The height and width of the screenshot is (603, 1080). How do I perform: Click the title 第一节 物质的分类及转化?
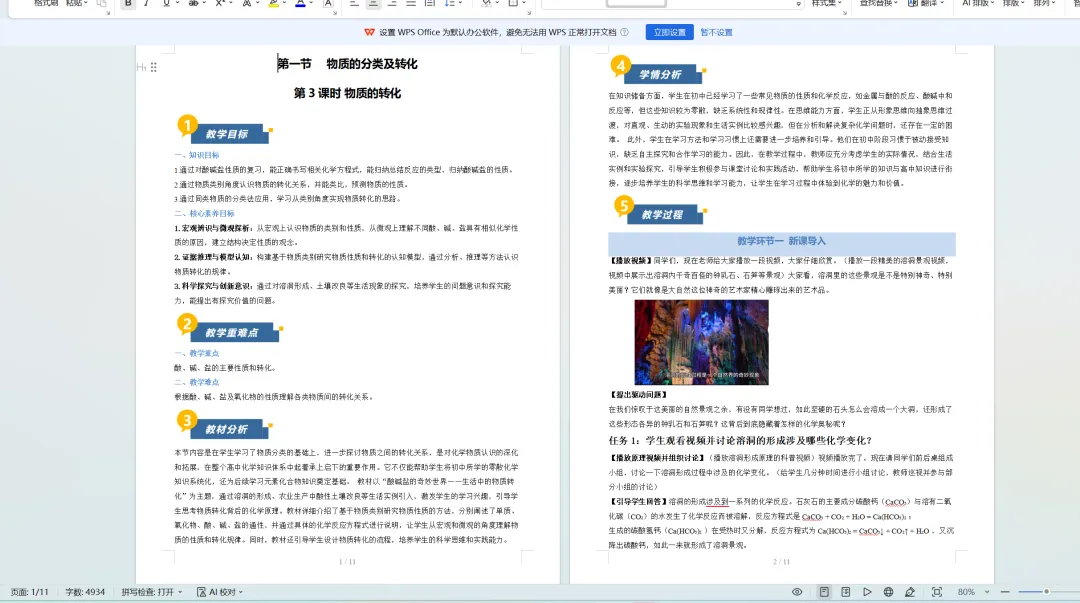[347, 64]
